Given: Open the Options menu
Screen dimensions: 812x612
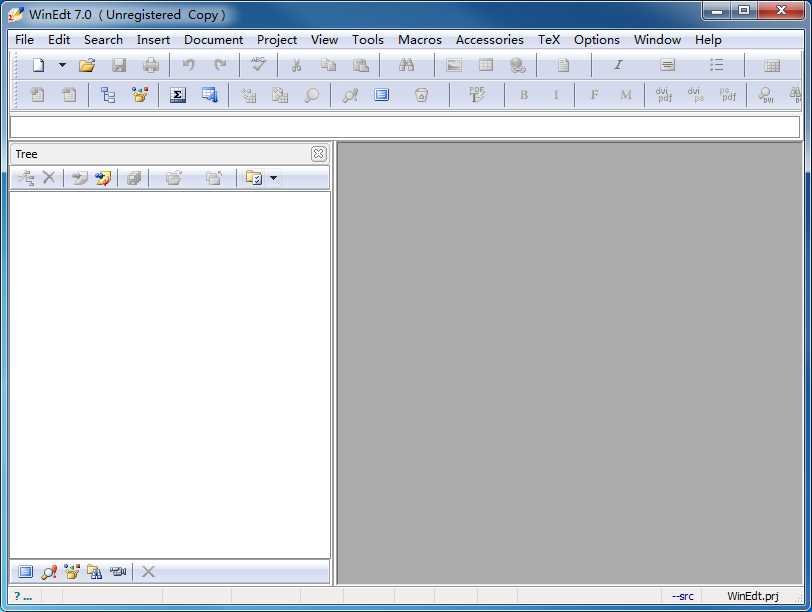Looking at the screenshot, I should (597, 40).
